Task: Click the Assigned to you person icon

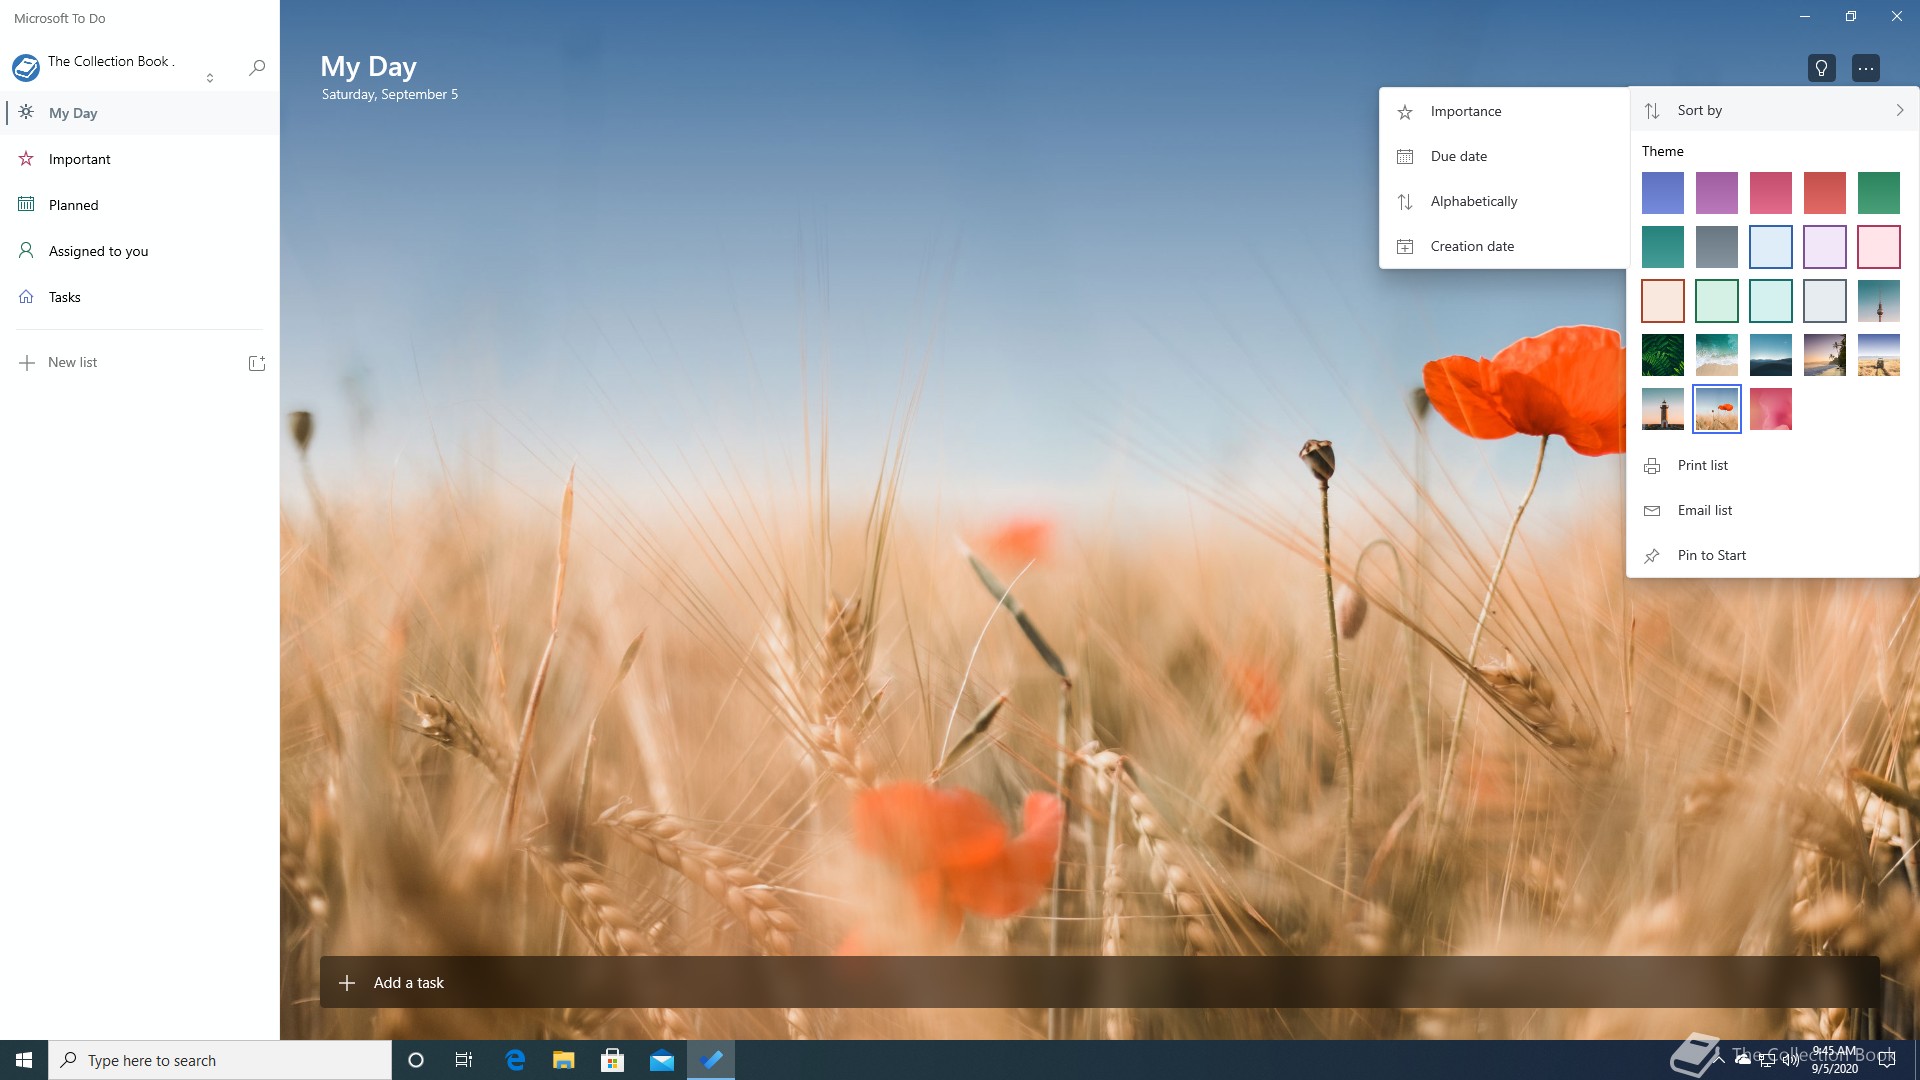Action: pyautogui.click(x=26, y=250)
